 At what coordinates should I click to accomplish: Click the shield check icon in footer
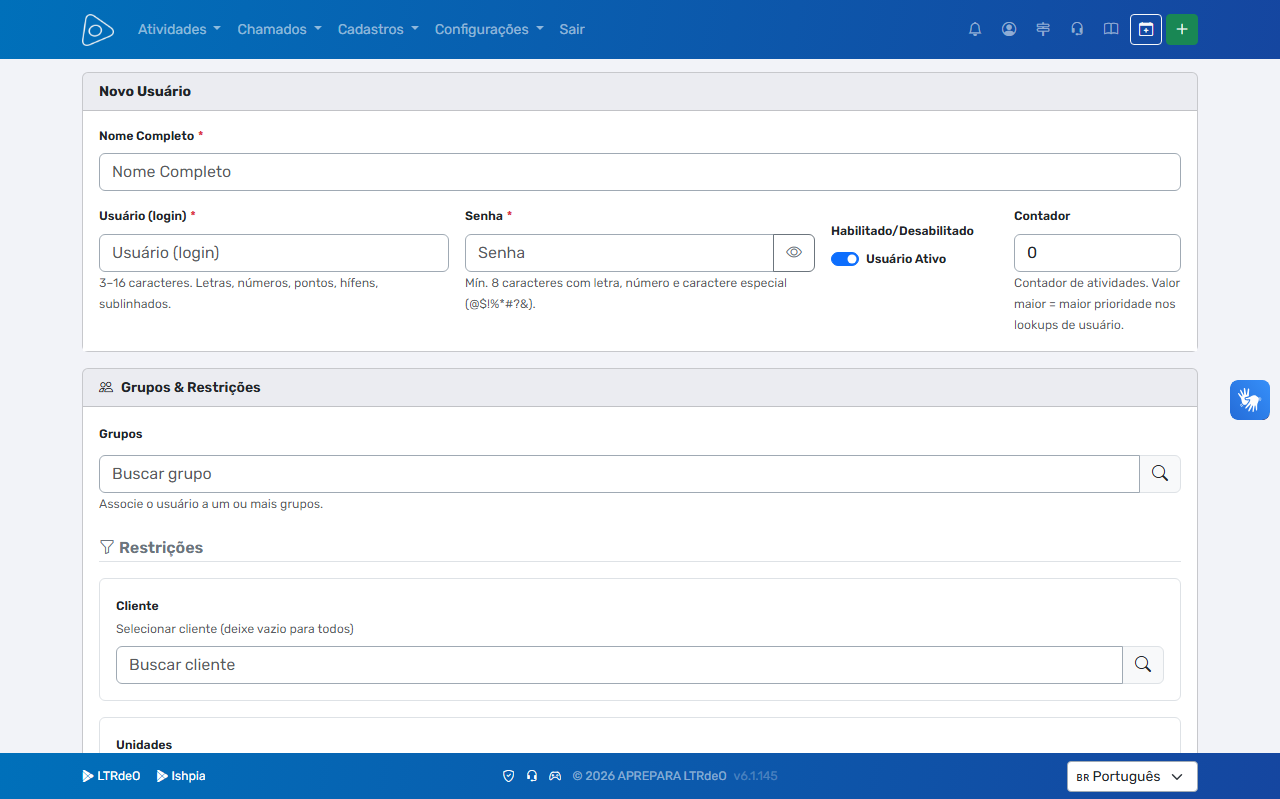coord(508,776)
